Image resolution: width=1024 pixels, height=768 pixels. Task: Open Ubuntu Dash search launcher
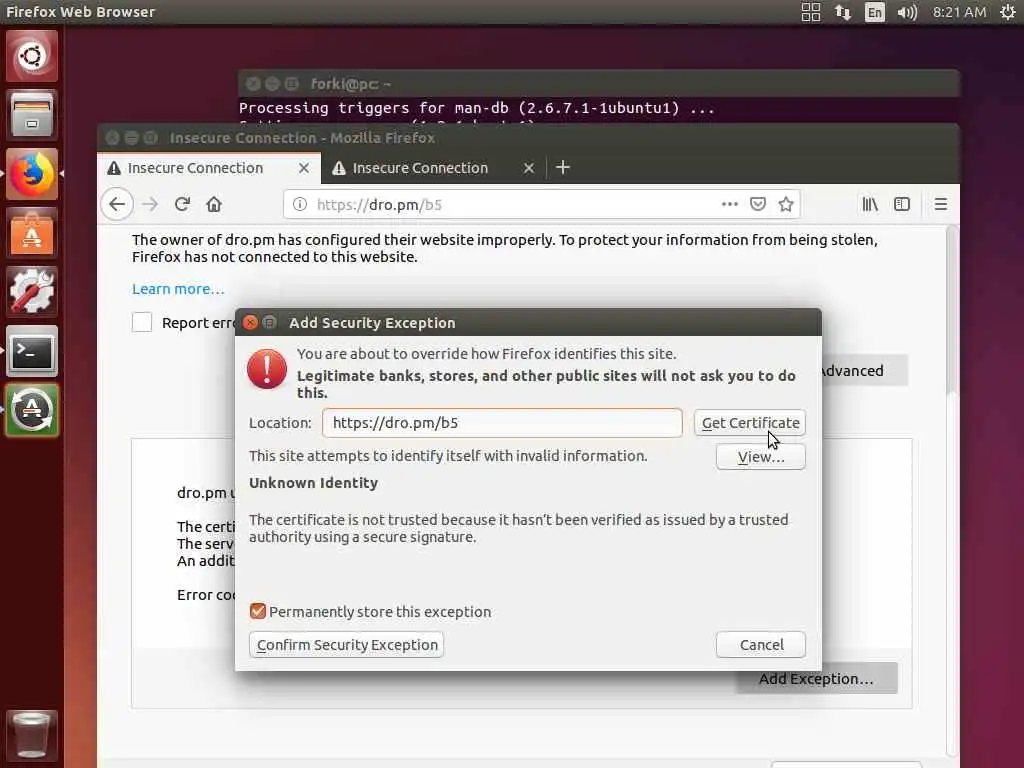(x=31, y=56)
